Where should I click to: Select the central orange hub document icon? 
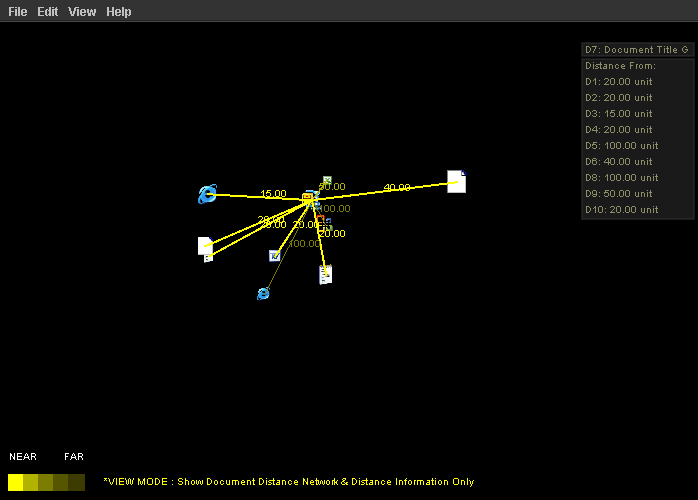pos(308,198)
